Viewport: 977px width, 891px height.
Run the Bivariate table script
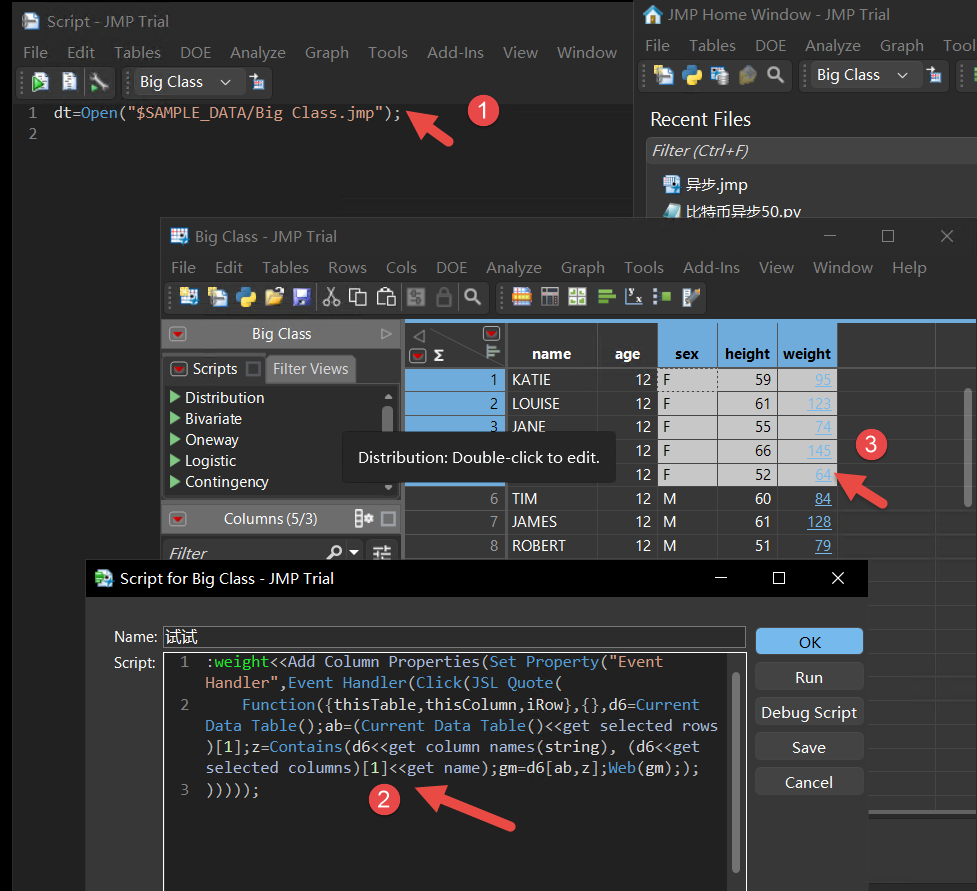click(175, 418)
